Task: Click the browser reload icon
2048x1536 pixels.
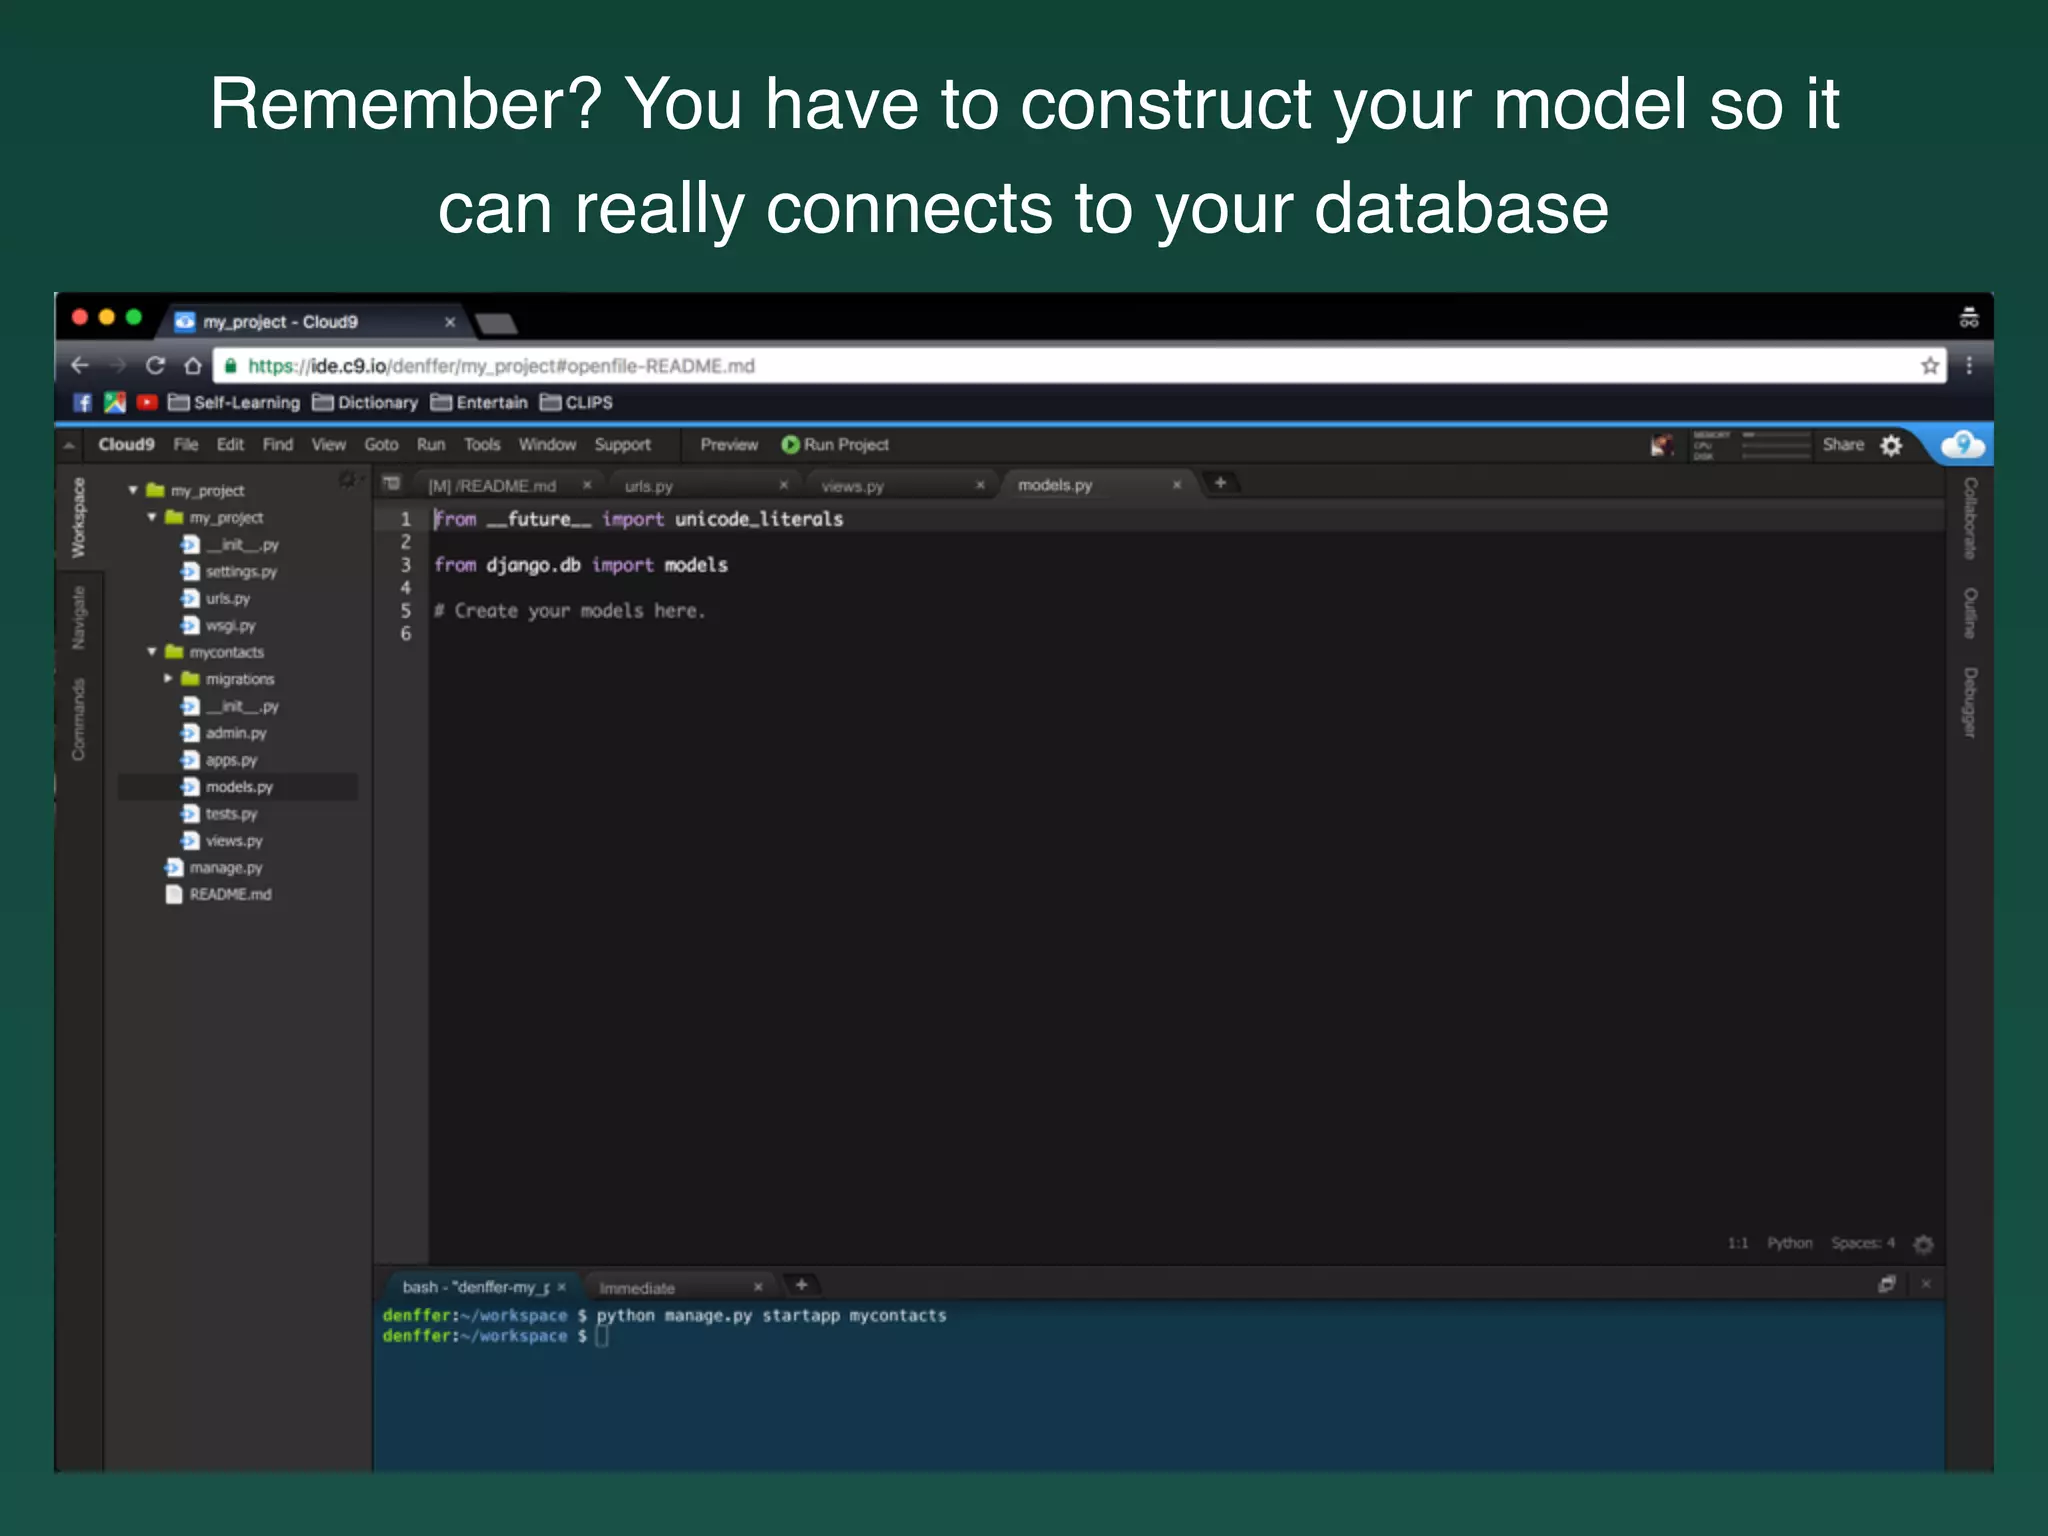Action: click(155, 366)
